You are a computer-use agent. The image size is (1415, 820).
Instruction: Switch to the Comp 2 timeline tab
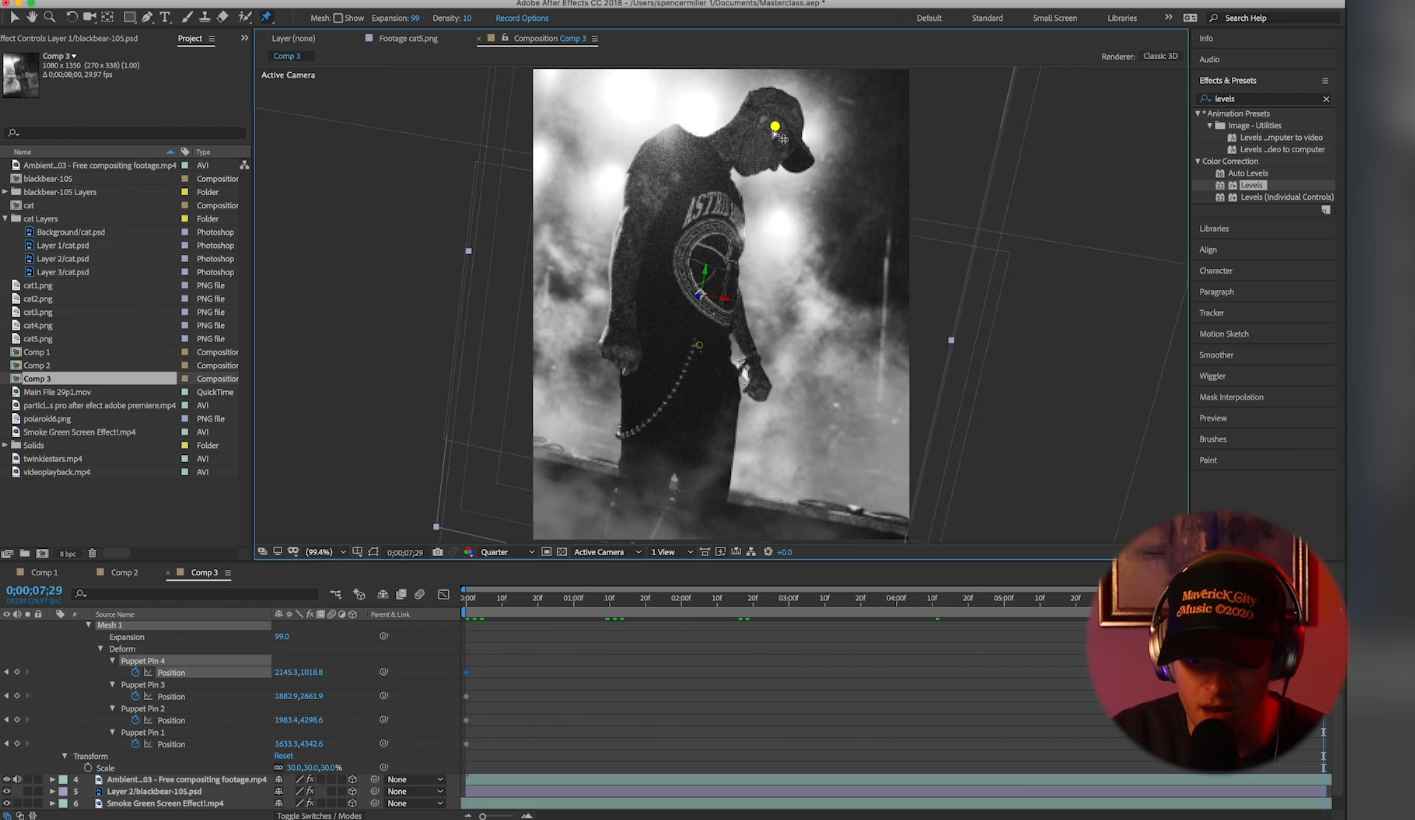(x=124, y=573)
